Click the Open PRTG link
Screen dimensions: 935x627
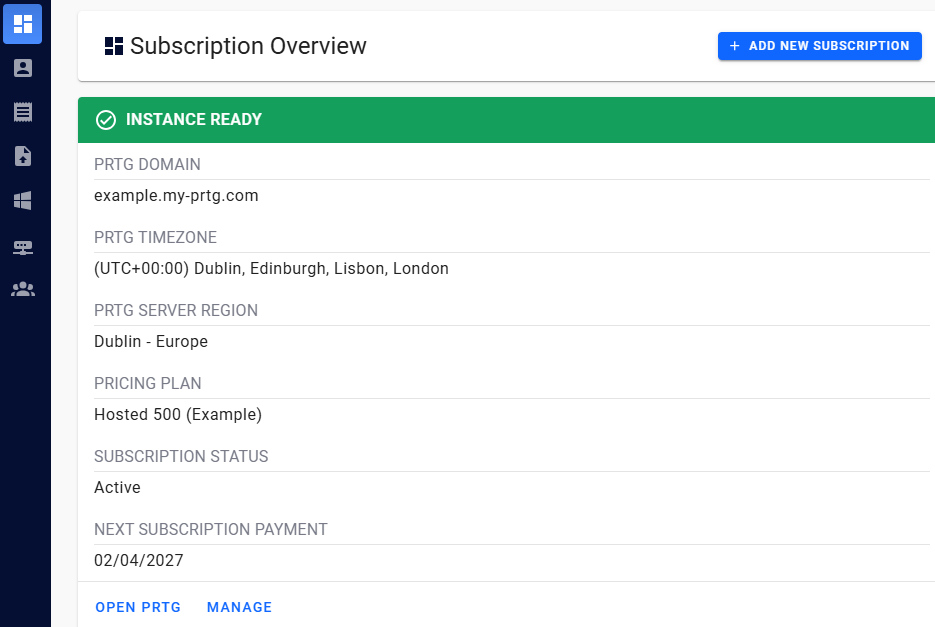(138, 607)
